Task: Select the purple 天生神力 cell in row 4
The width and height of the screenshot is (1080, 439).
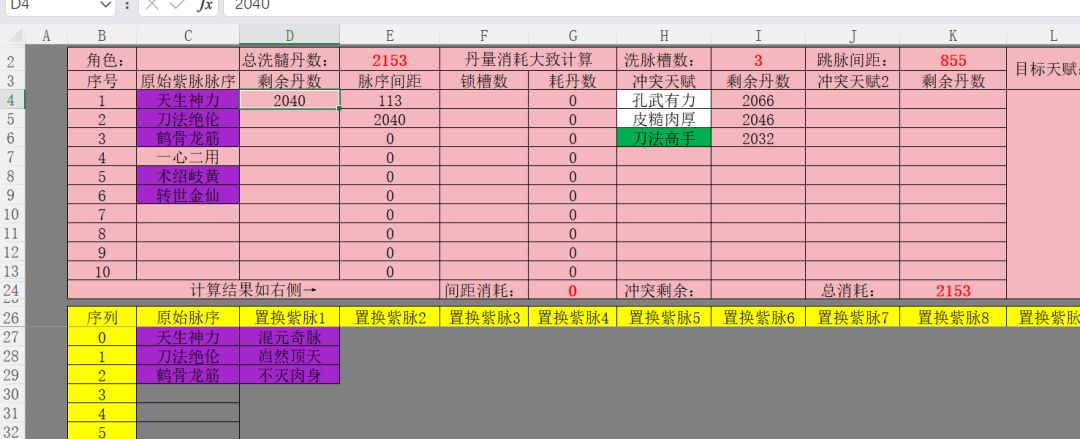Action: pyautogui.click(x=188, y=100)
